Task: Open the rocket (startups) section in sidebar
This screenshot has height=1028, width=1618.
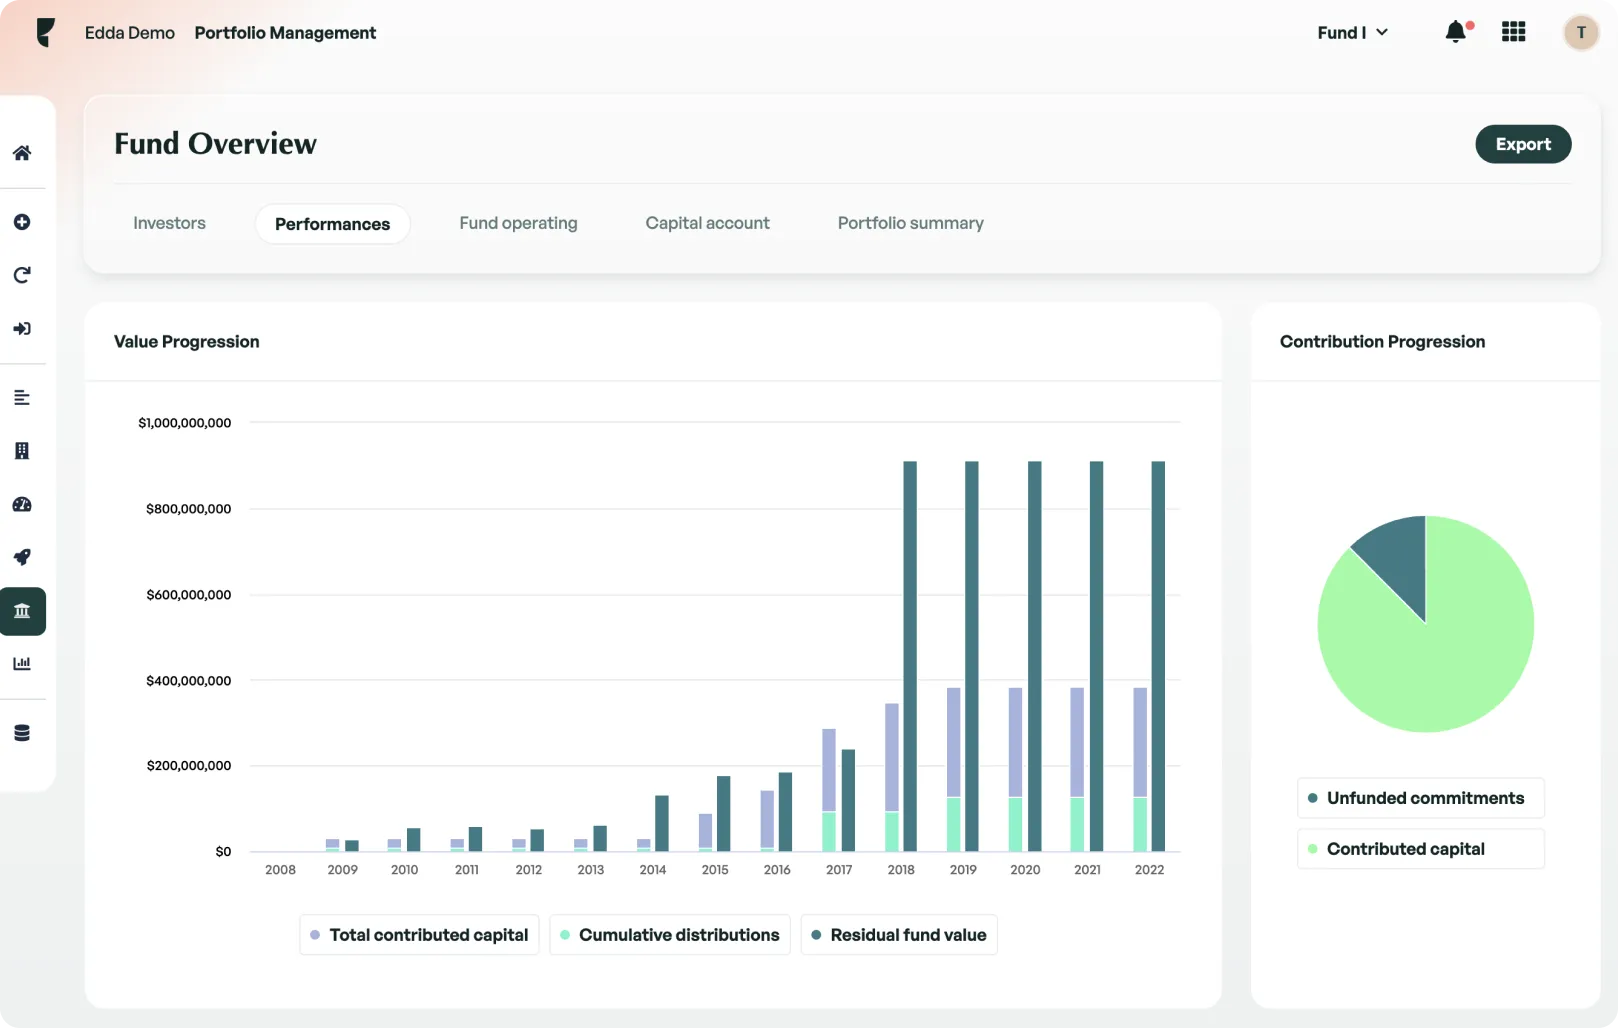Action: [22, 557]
